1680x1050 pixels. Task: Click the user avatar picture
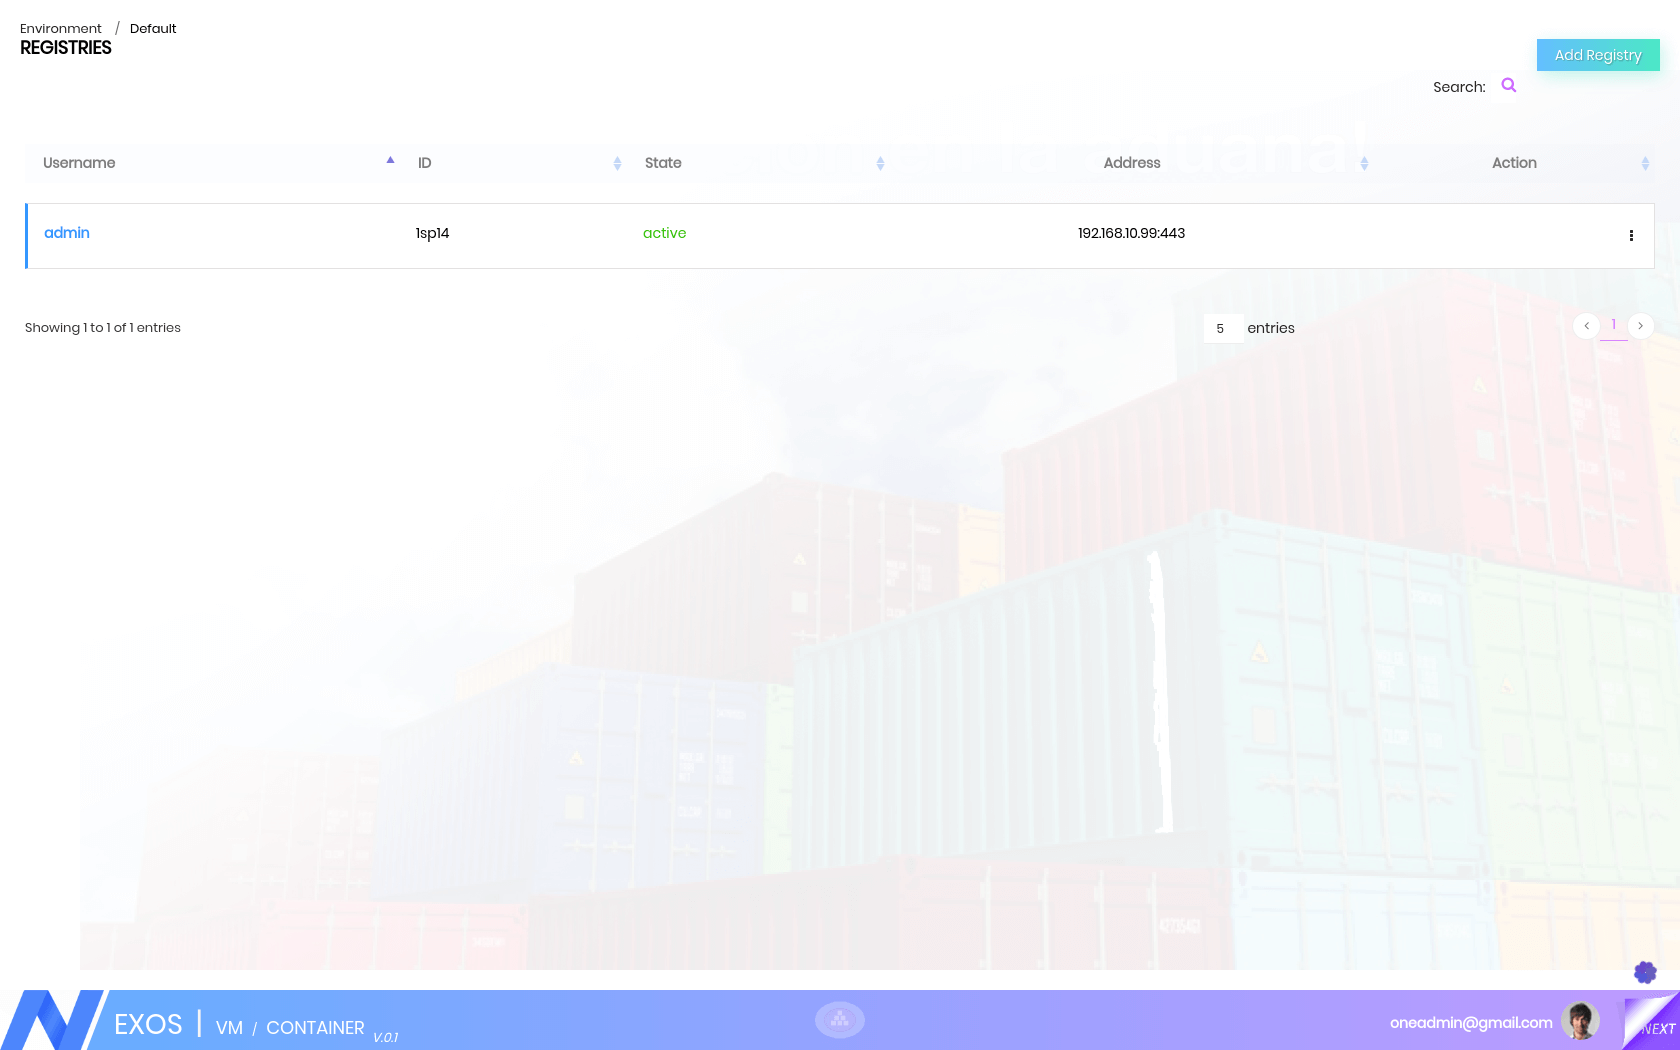pyautogui.click(x=1580, y=1021)
